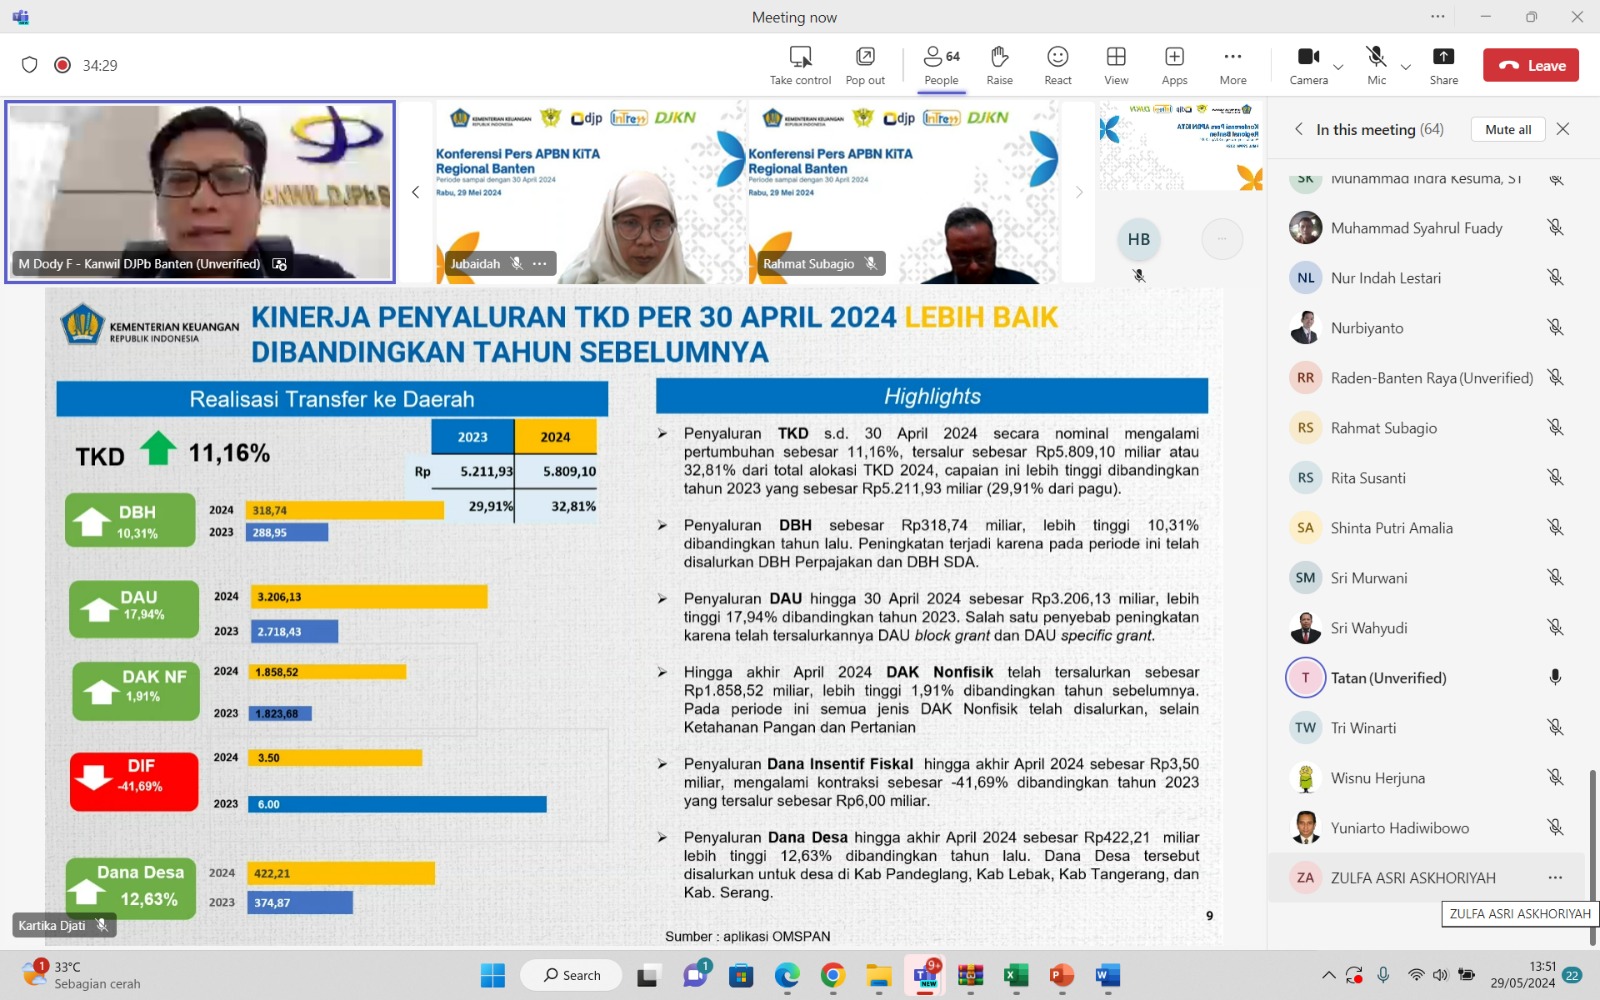
Task: Pop out the shared content
Action: tap(865, 57)
